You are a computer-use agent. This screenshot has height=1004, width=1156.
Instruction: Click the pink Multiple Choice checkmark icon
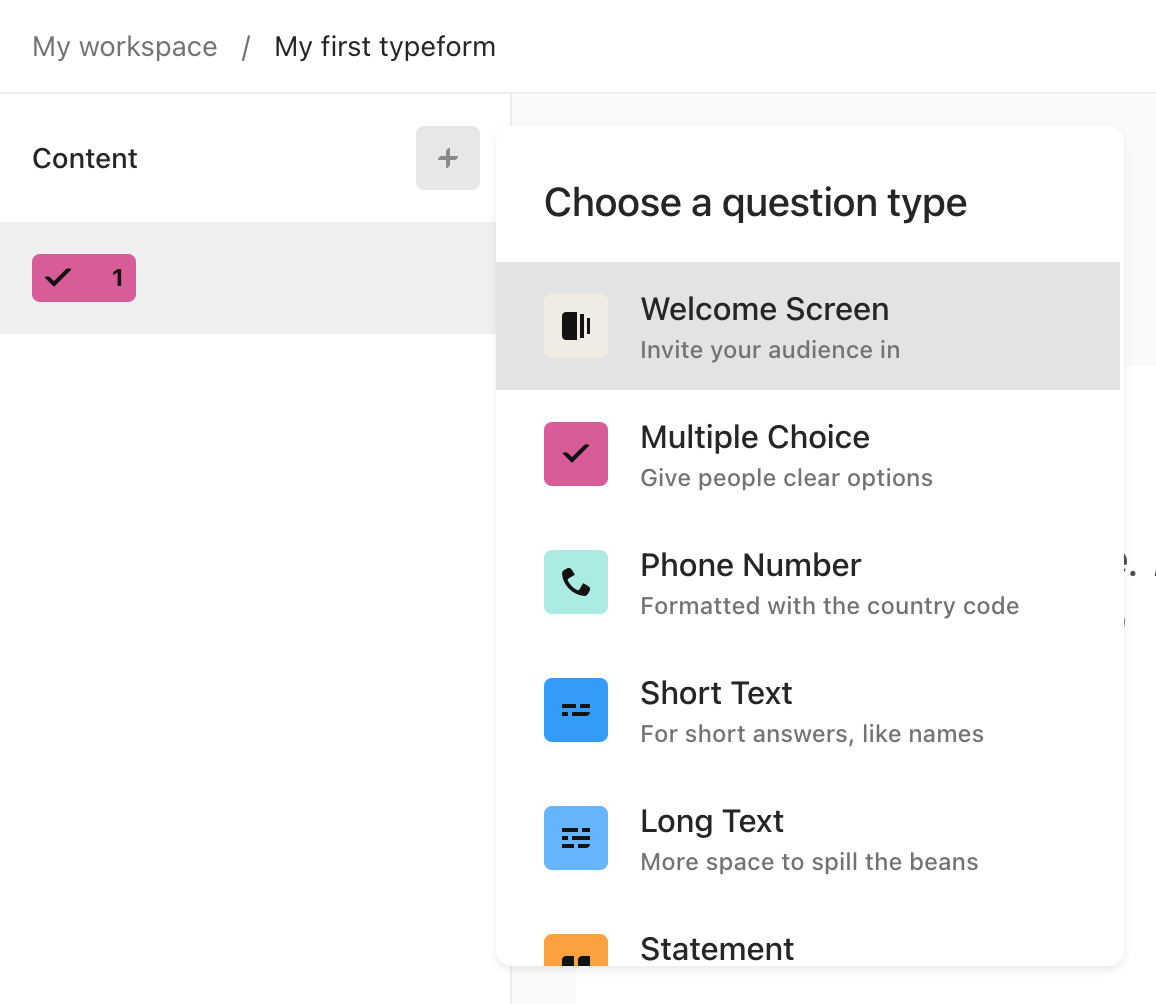click(576, 454)
